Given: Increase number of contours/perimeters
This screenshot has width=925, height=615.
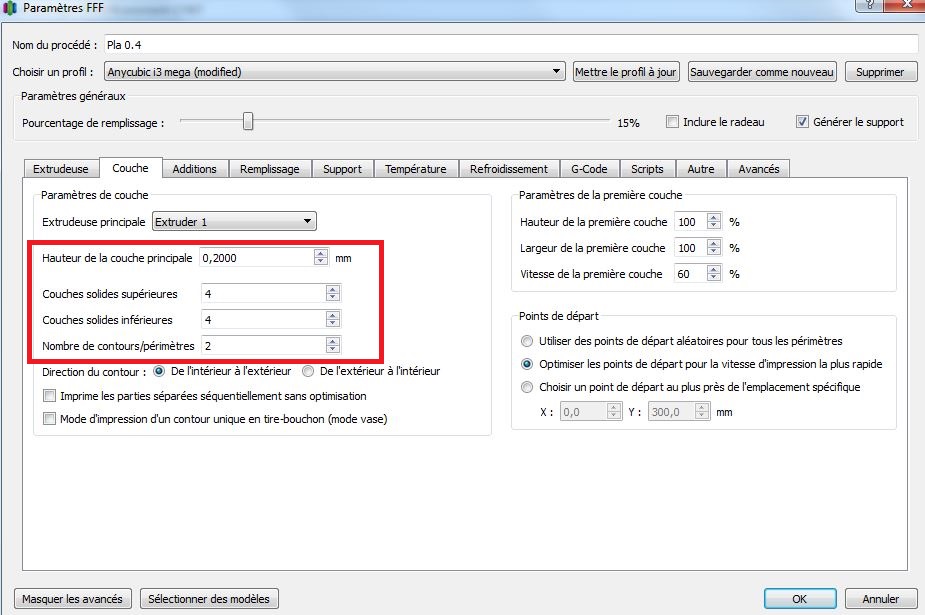Looking at the screenshot, I should click(333, 341).
